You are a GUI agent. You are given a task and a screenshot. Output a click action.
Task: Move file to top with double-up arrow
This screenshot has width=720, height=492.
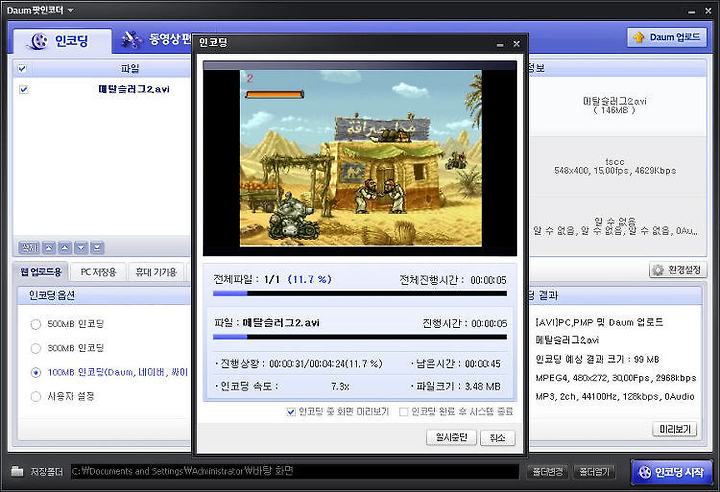pos(49,248)
